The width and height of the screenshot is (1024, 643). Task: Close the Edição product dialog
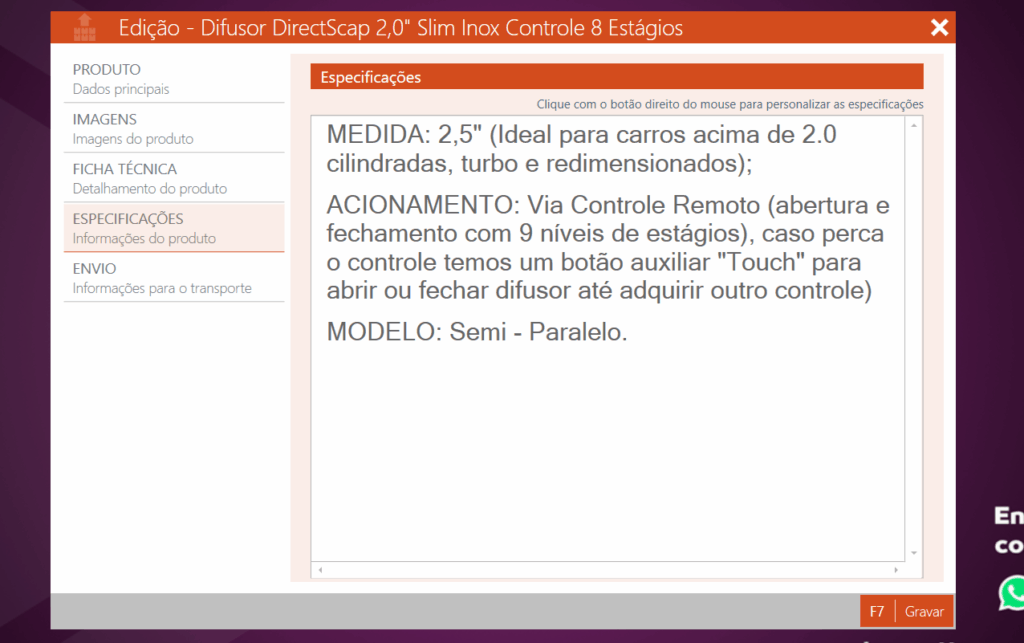point(939,28)
